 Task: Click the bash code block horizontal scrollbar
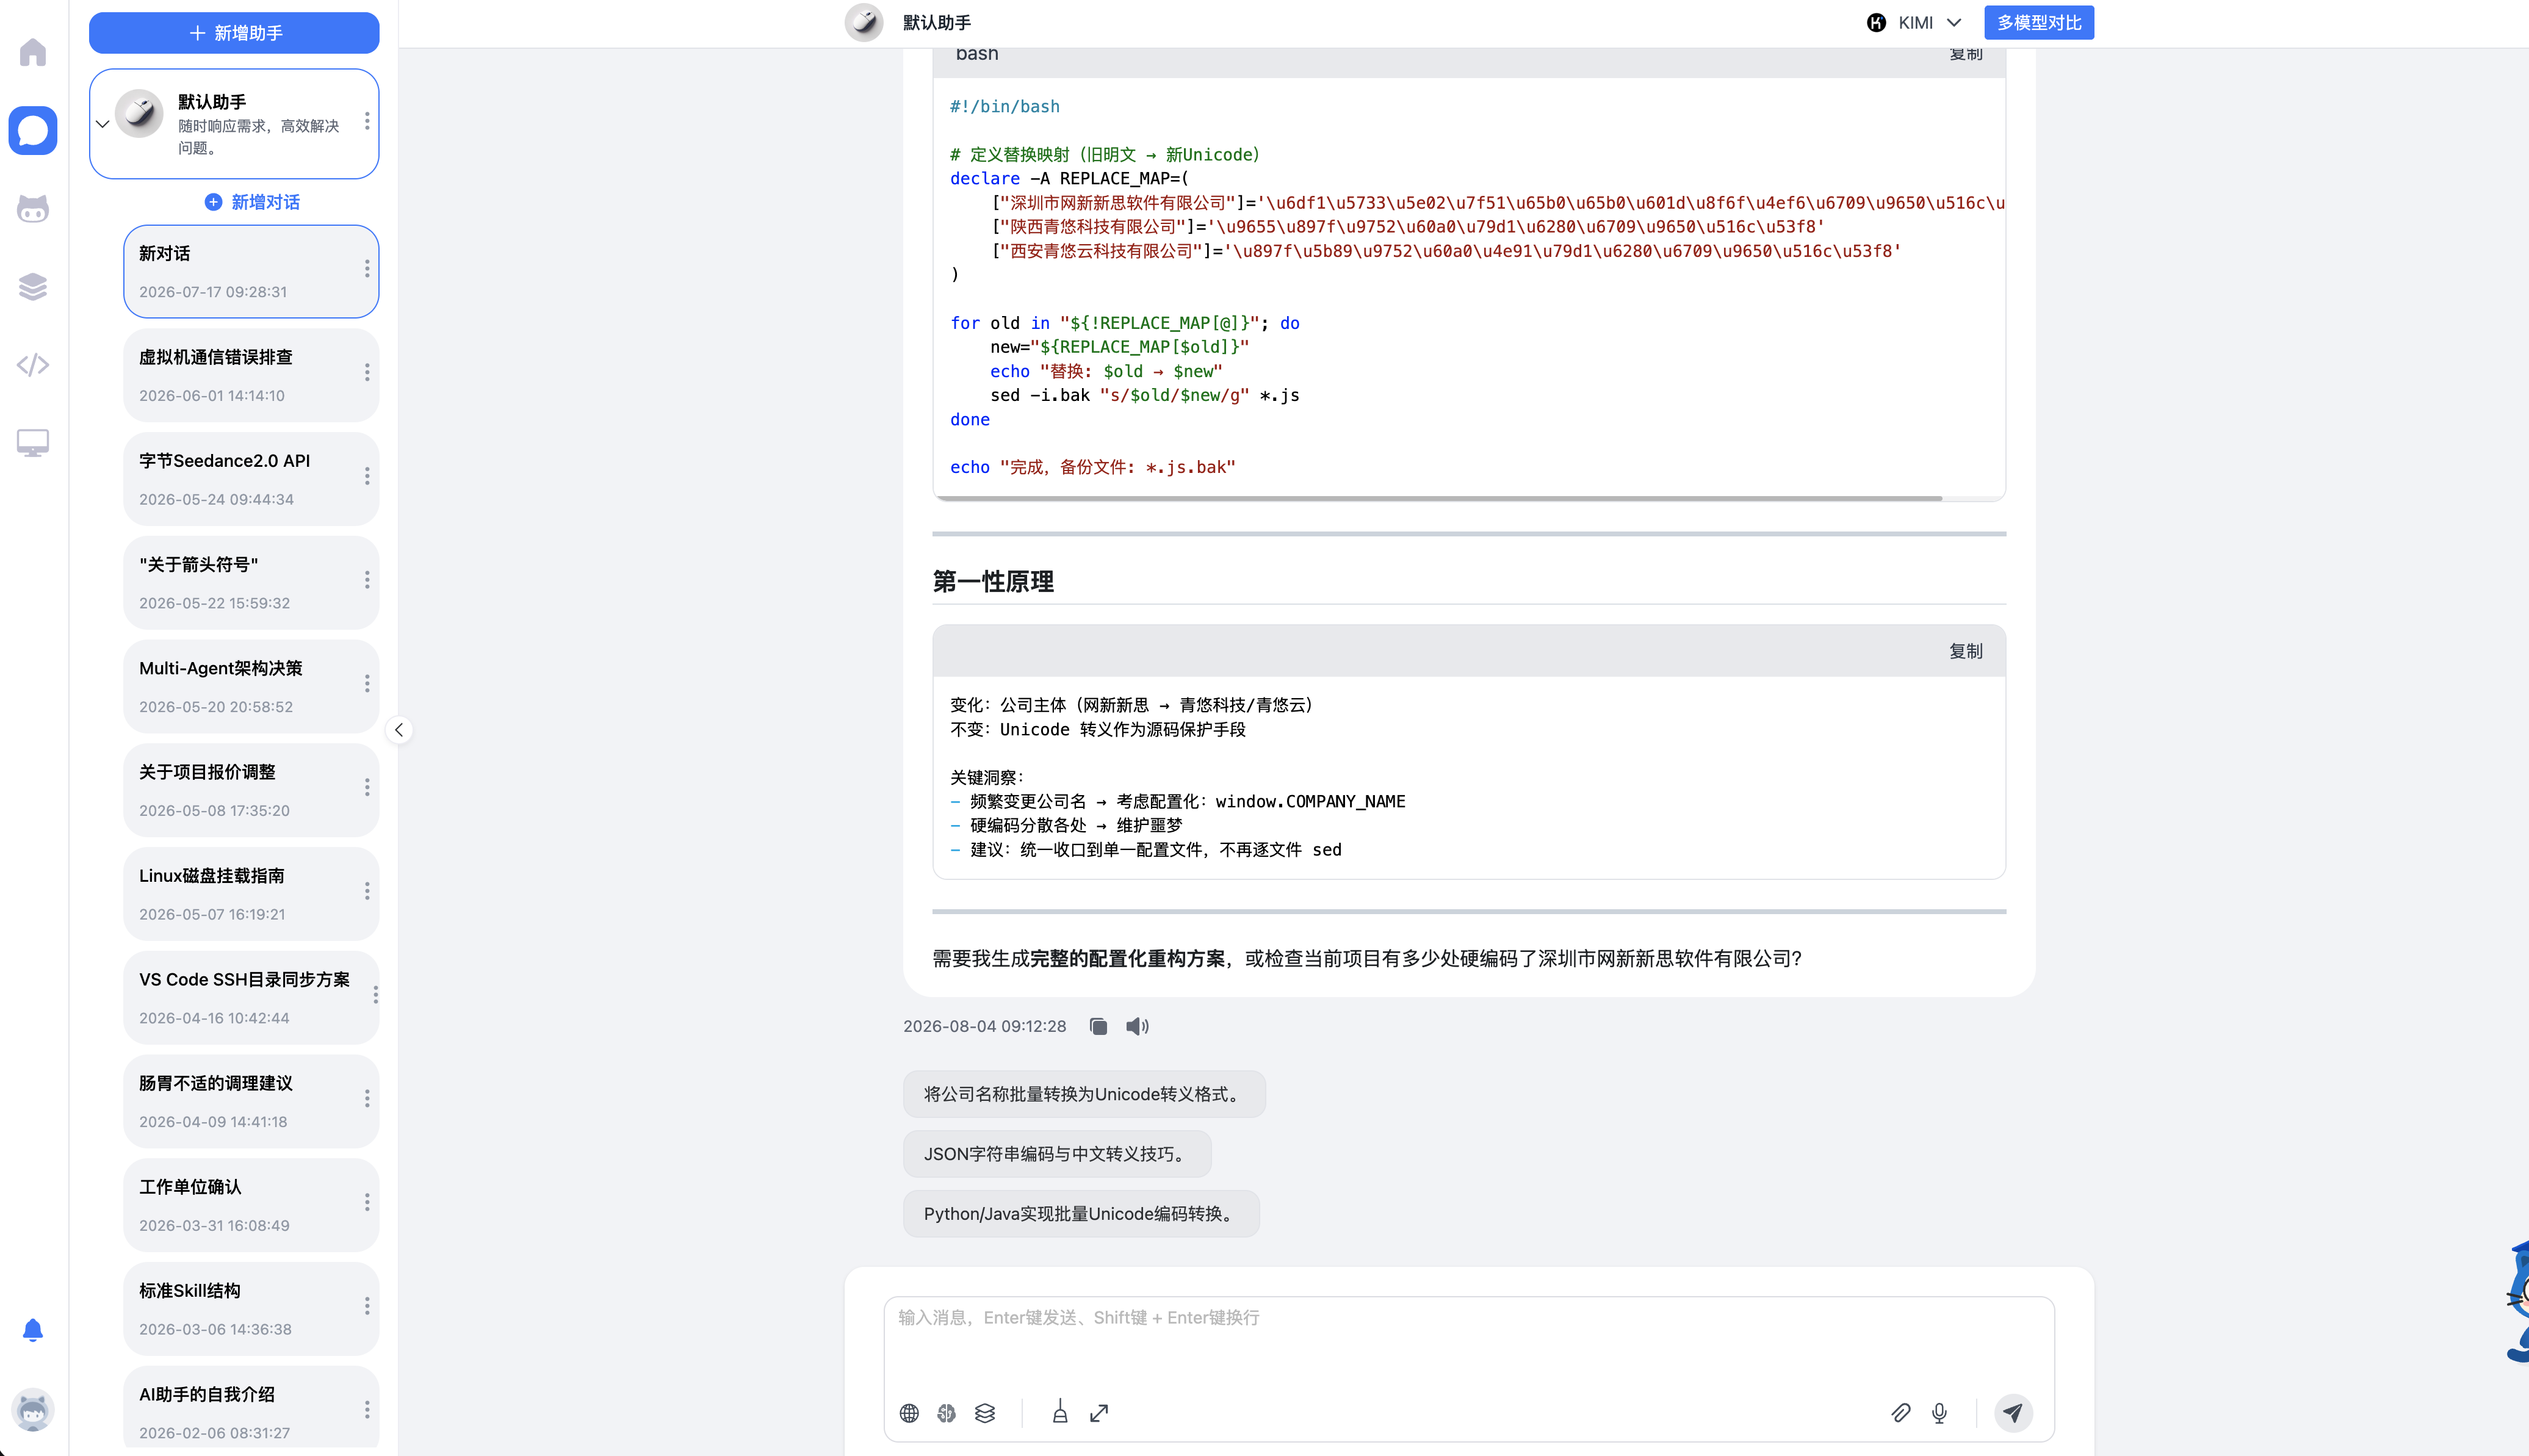point(1438,498)
